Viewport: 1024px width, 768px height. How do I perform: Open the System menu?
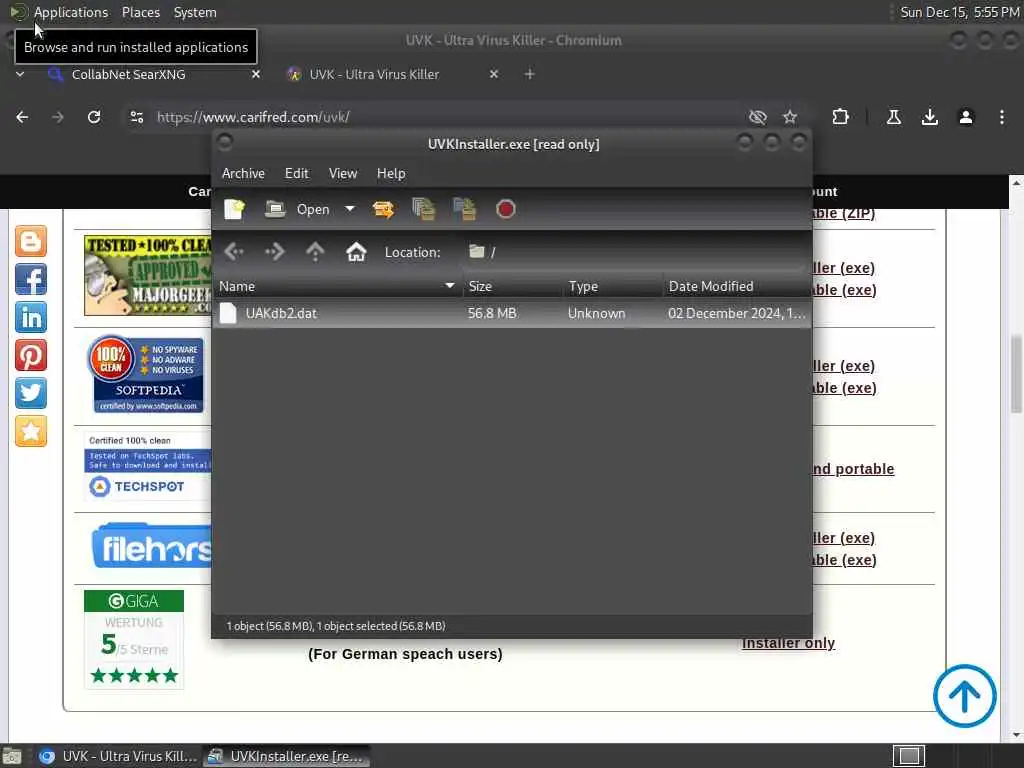tap(195, 12)
